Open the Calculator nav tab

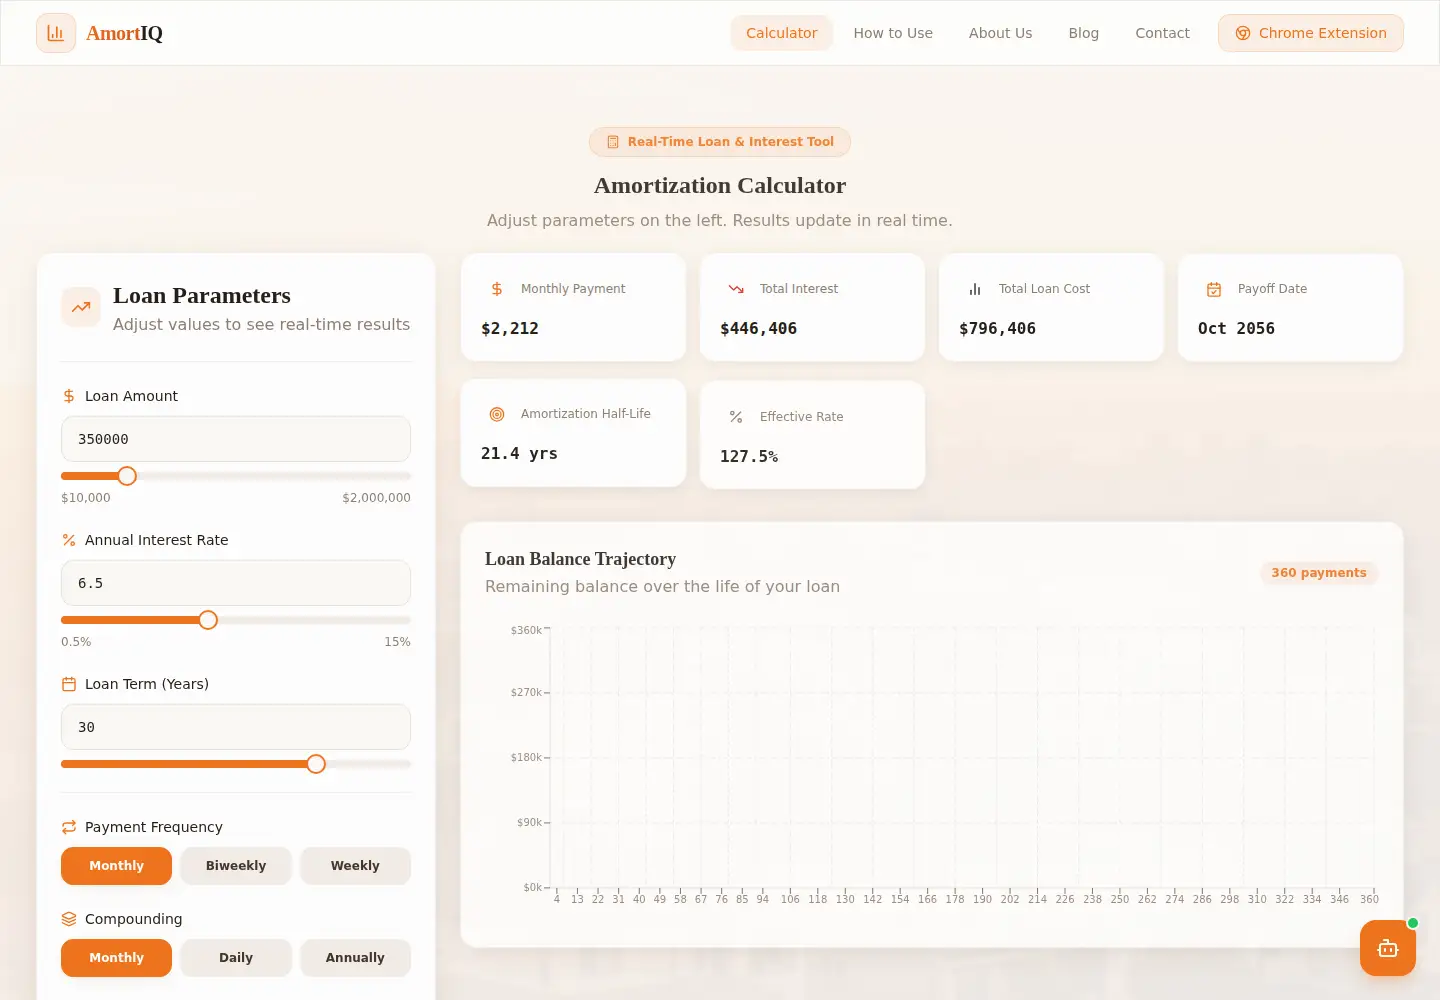coord(782,33)
